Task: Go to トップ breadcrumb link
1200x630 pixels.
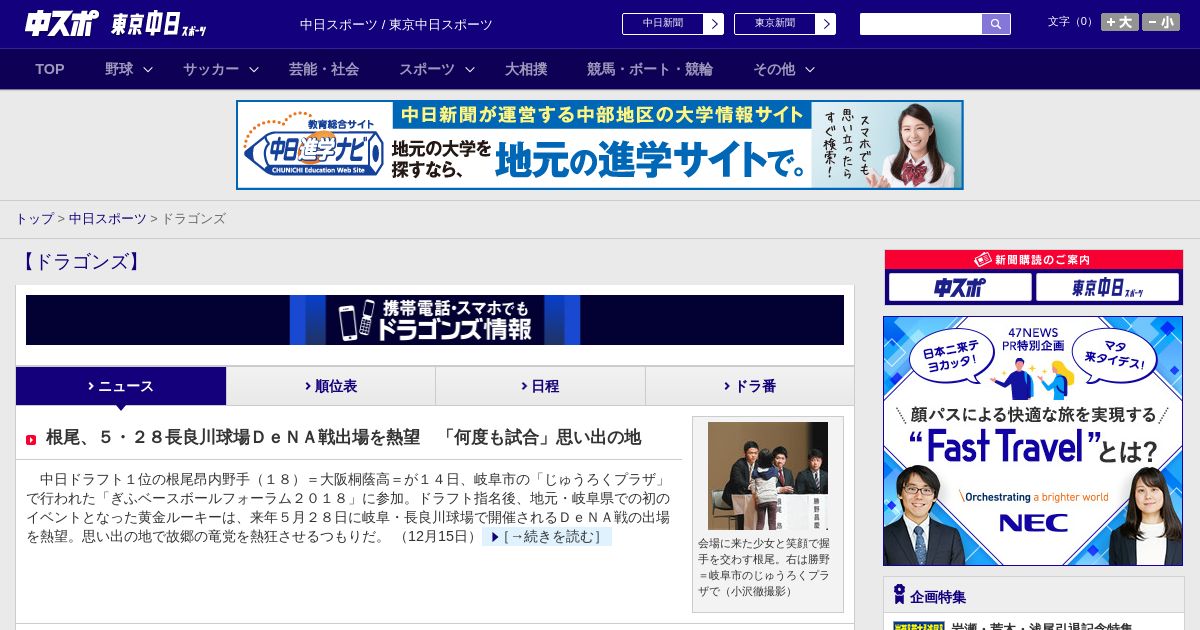Action: point(34,219)
